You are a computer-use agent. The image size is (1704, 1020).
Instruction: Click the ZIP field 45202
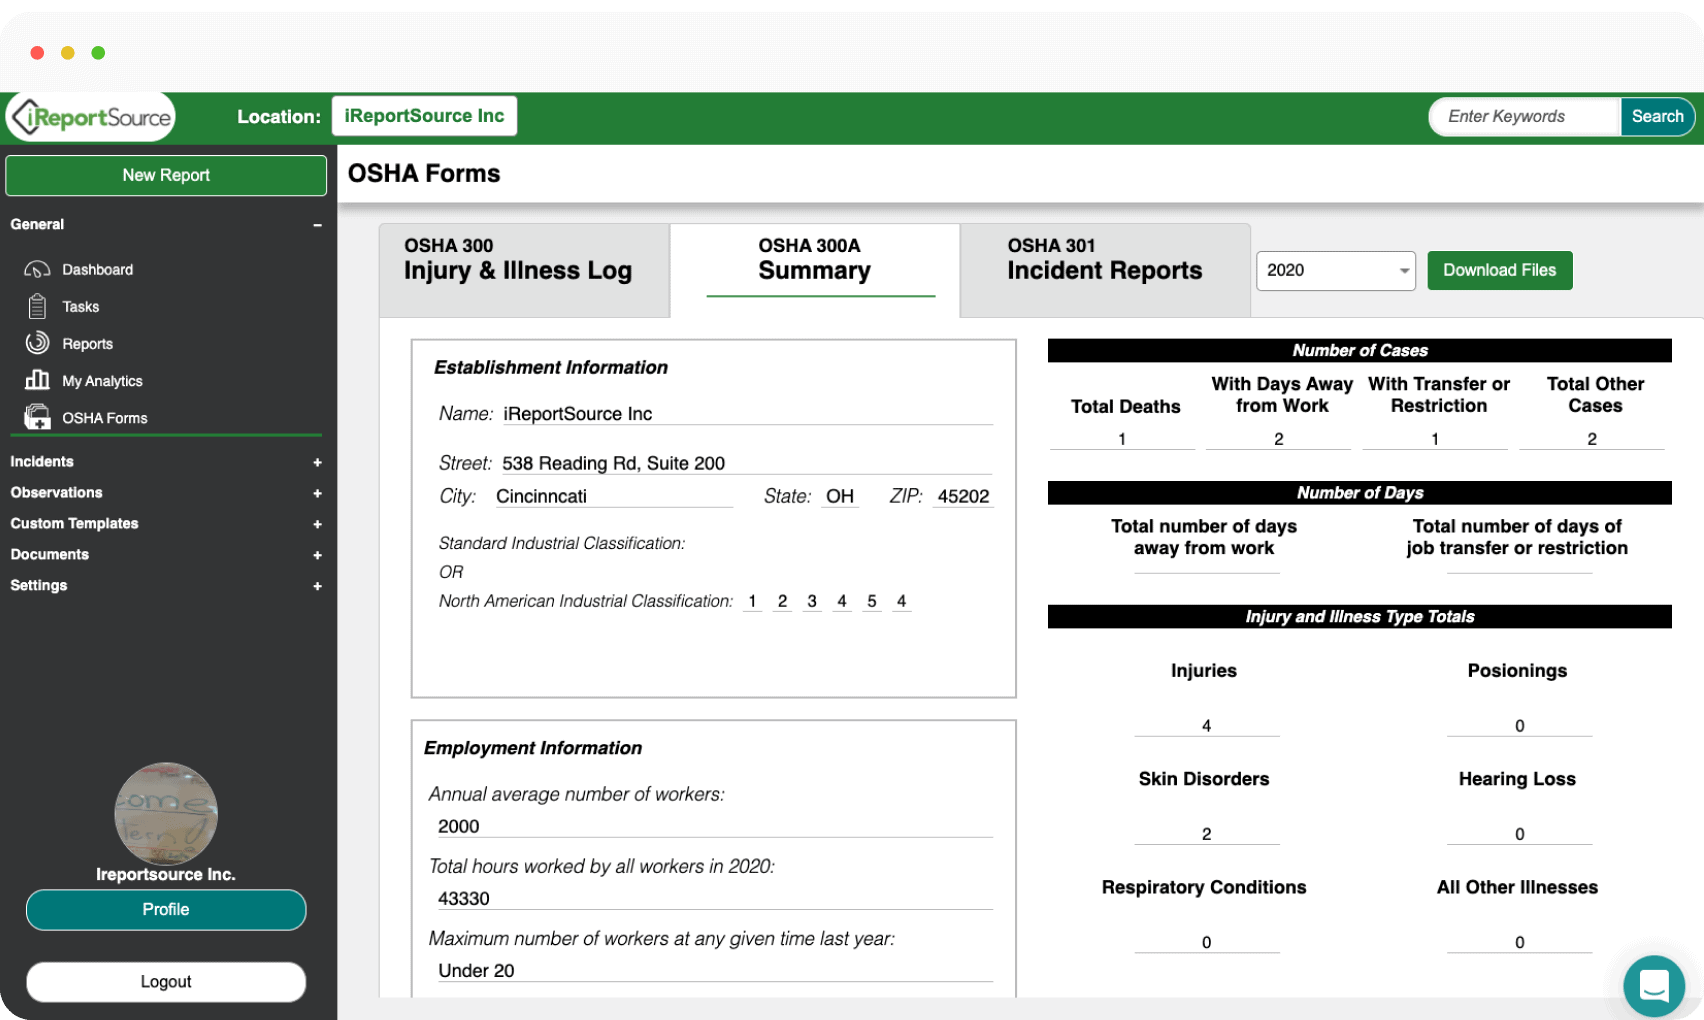coord(963,496)
